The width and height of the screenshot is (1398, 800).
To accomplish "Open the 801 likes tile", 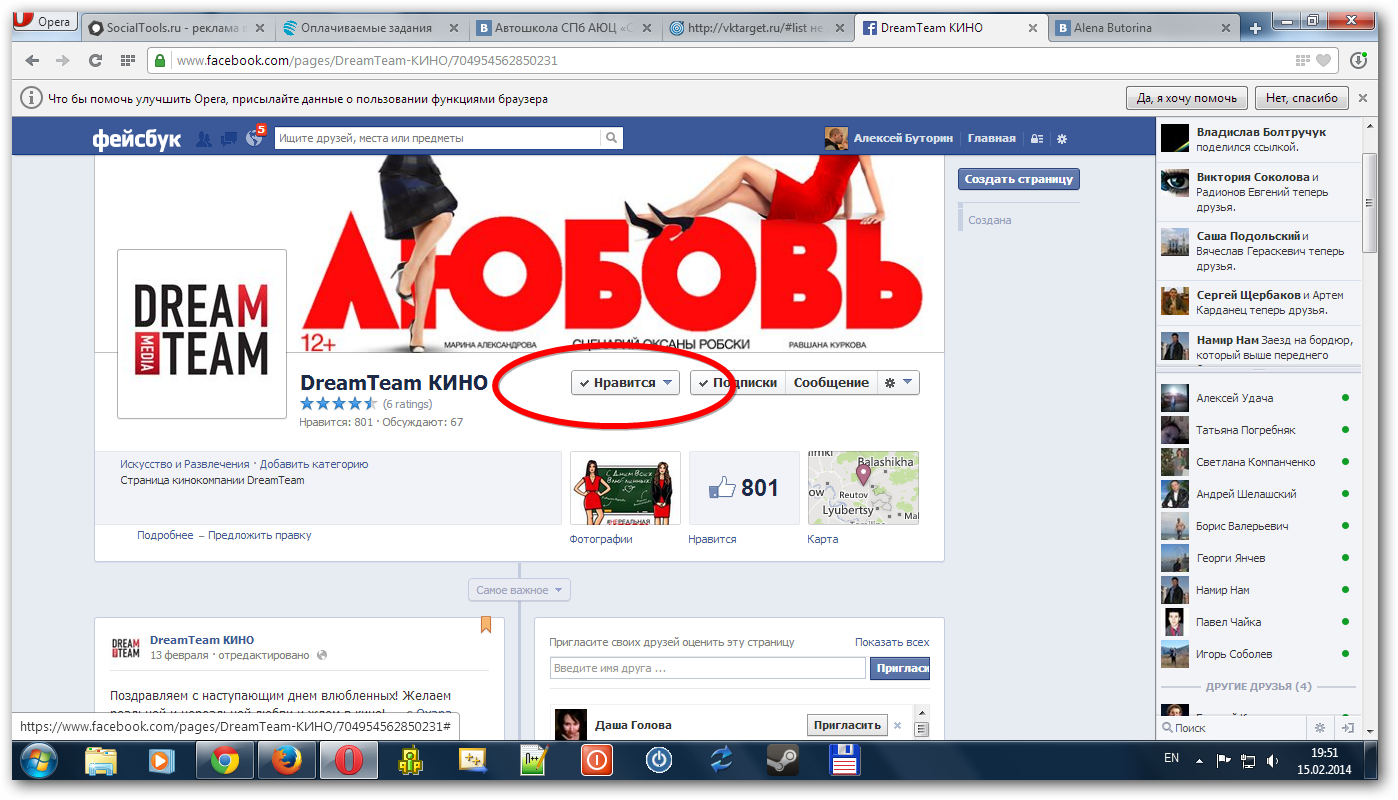I will [744, 488].
